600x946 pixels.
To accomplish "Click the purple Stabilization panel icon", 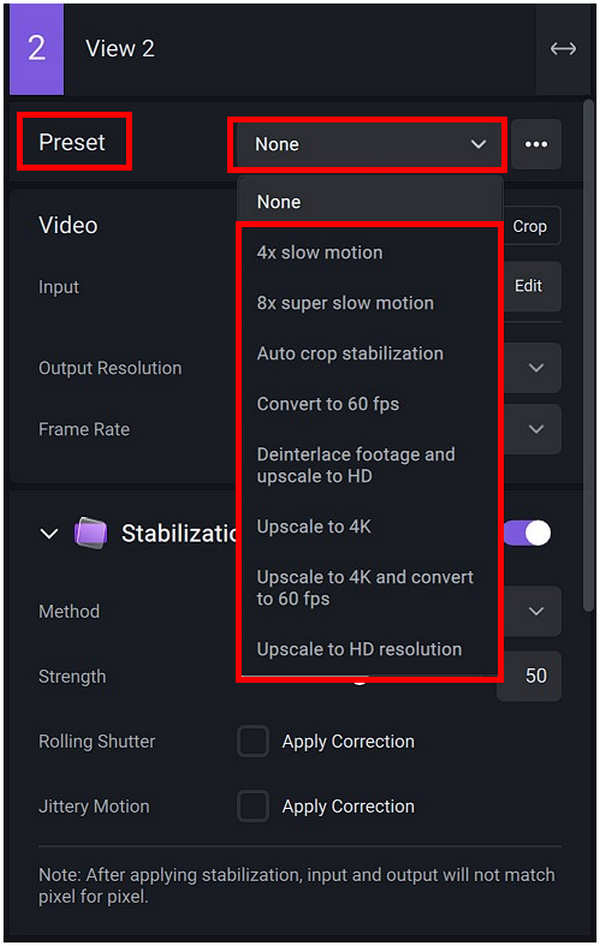I will pyautogui.click(x=91, y=533).
